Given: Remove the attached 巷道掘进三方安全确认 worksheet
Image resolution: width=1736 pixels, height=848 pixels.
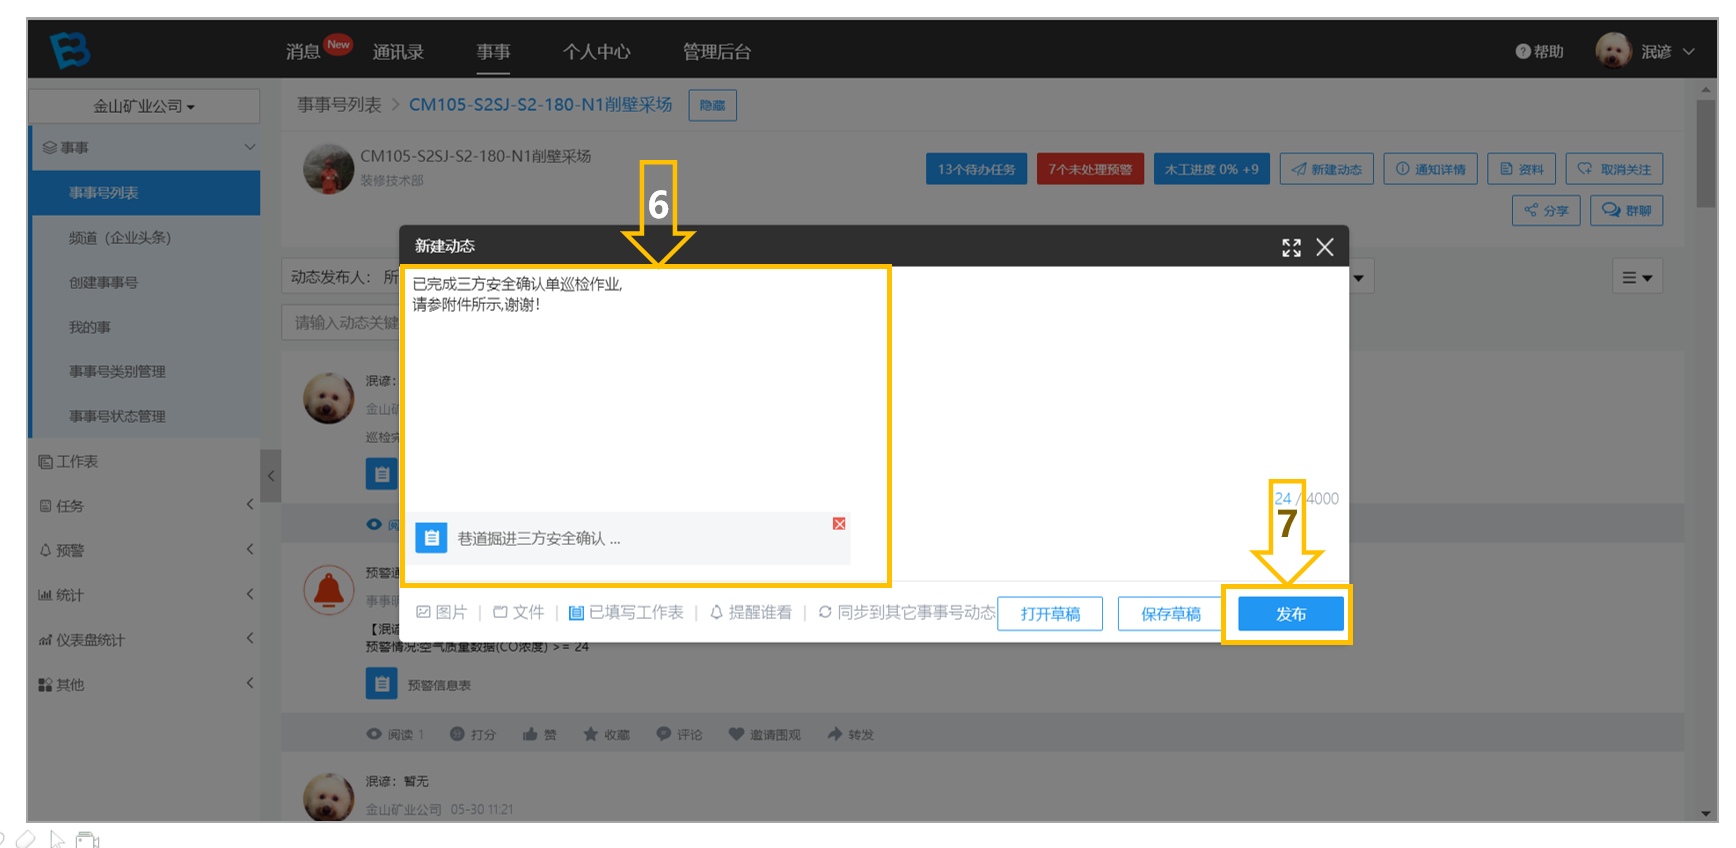Looking at the screenshot, I should point(839,524).
